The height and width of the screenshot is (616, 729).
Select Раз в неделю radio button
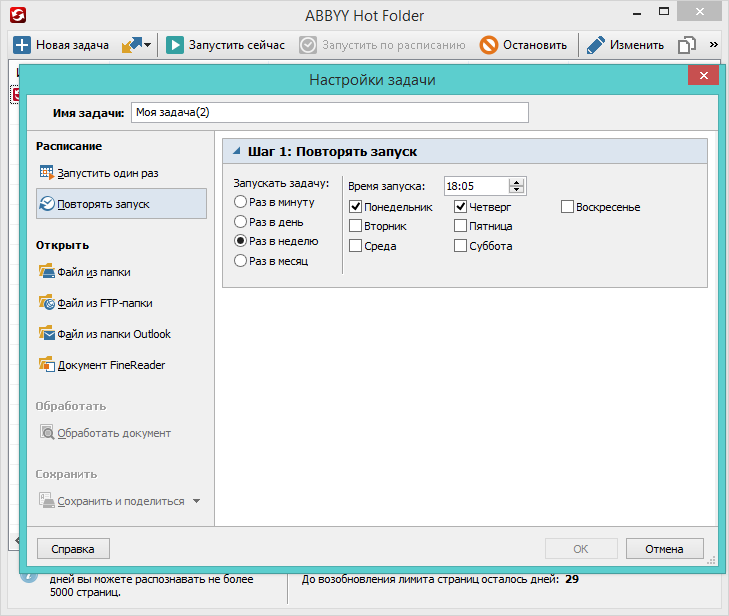240,241
